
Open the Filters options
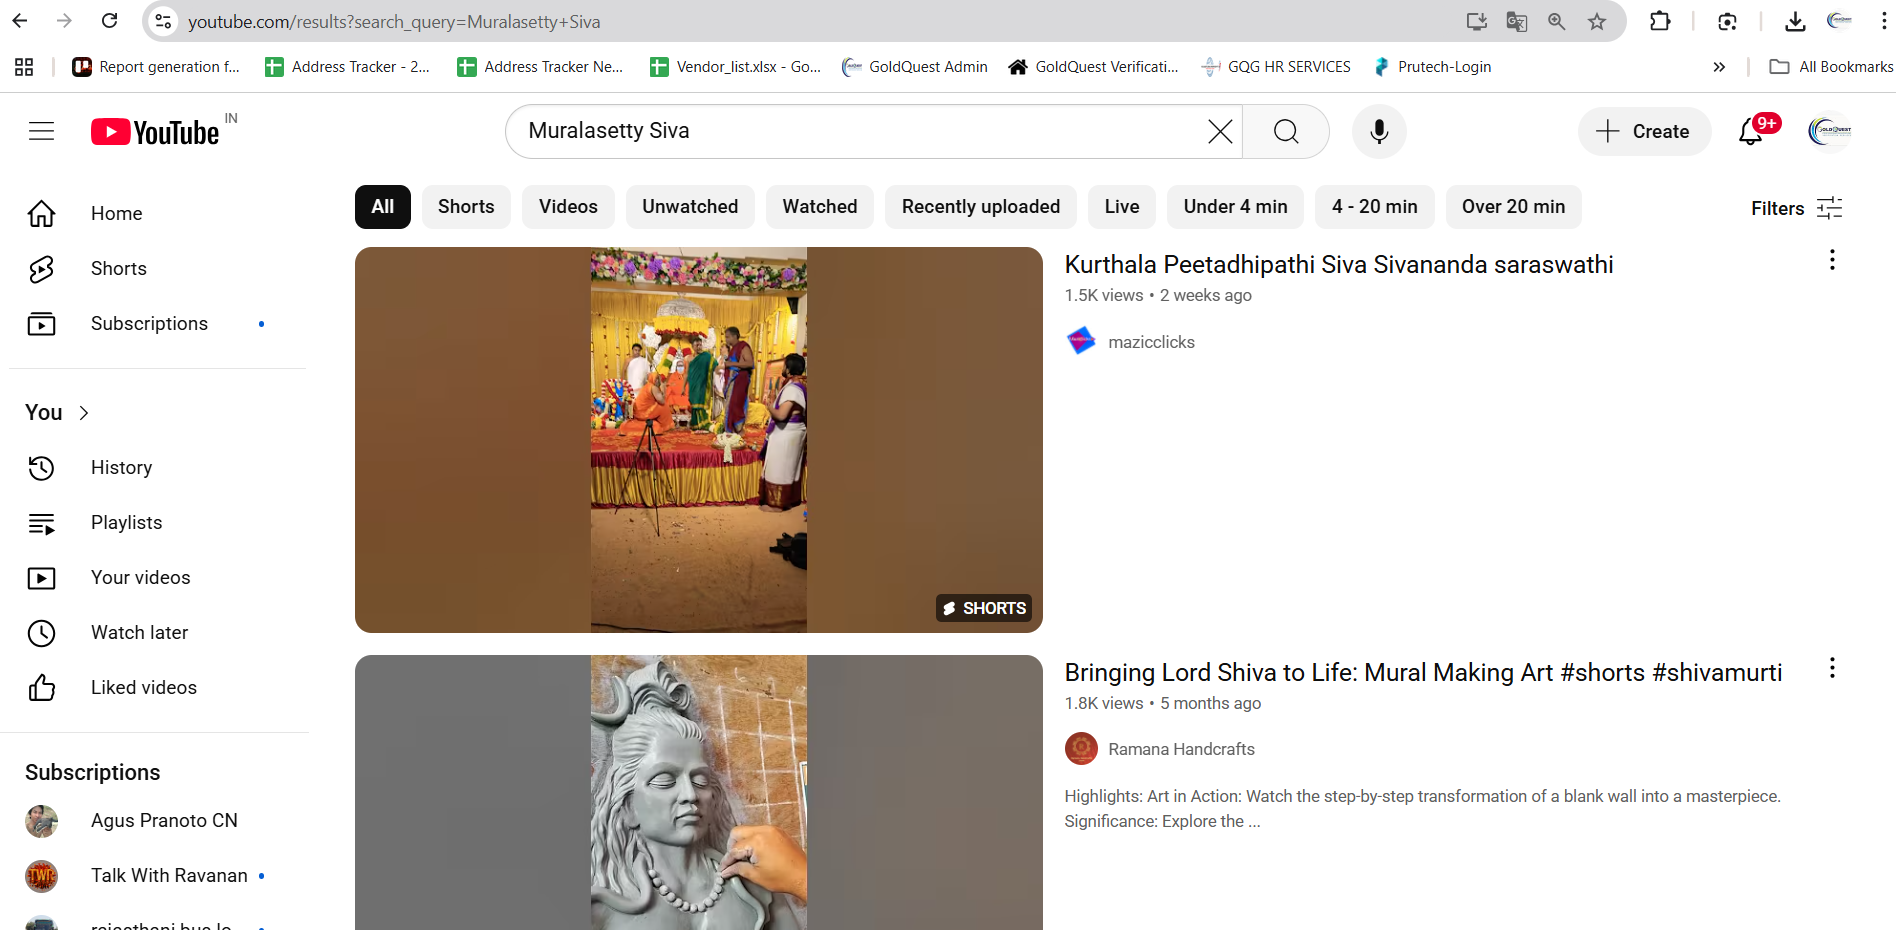tap(1796, 208)
